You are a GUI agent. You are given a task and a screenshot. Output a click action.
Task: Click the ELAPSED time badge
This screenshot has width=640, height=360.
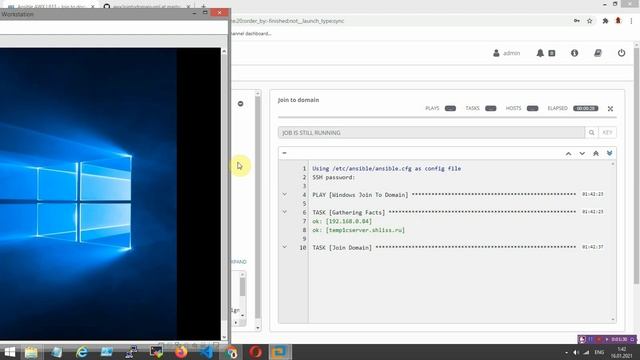pos(586,109)
